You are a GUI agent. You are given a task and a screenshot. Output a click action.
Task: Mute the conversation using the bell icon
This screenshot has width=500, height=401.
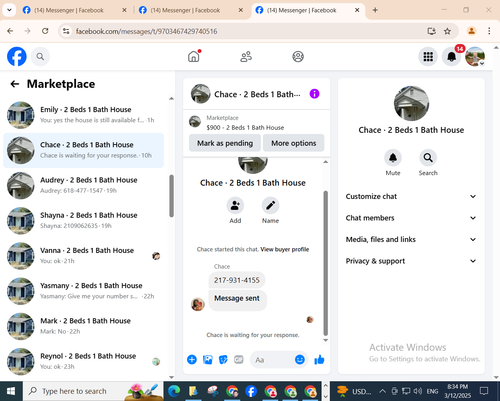tap(393, 158)
